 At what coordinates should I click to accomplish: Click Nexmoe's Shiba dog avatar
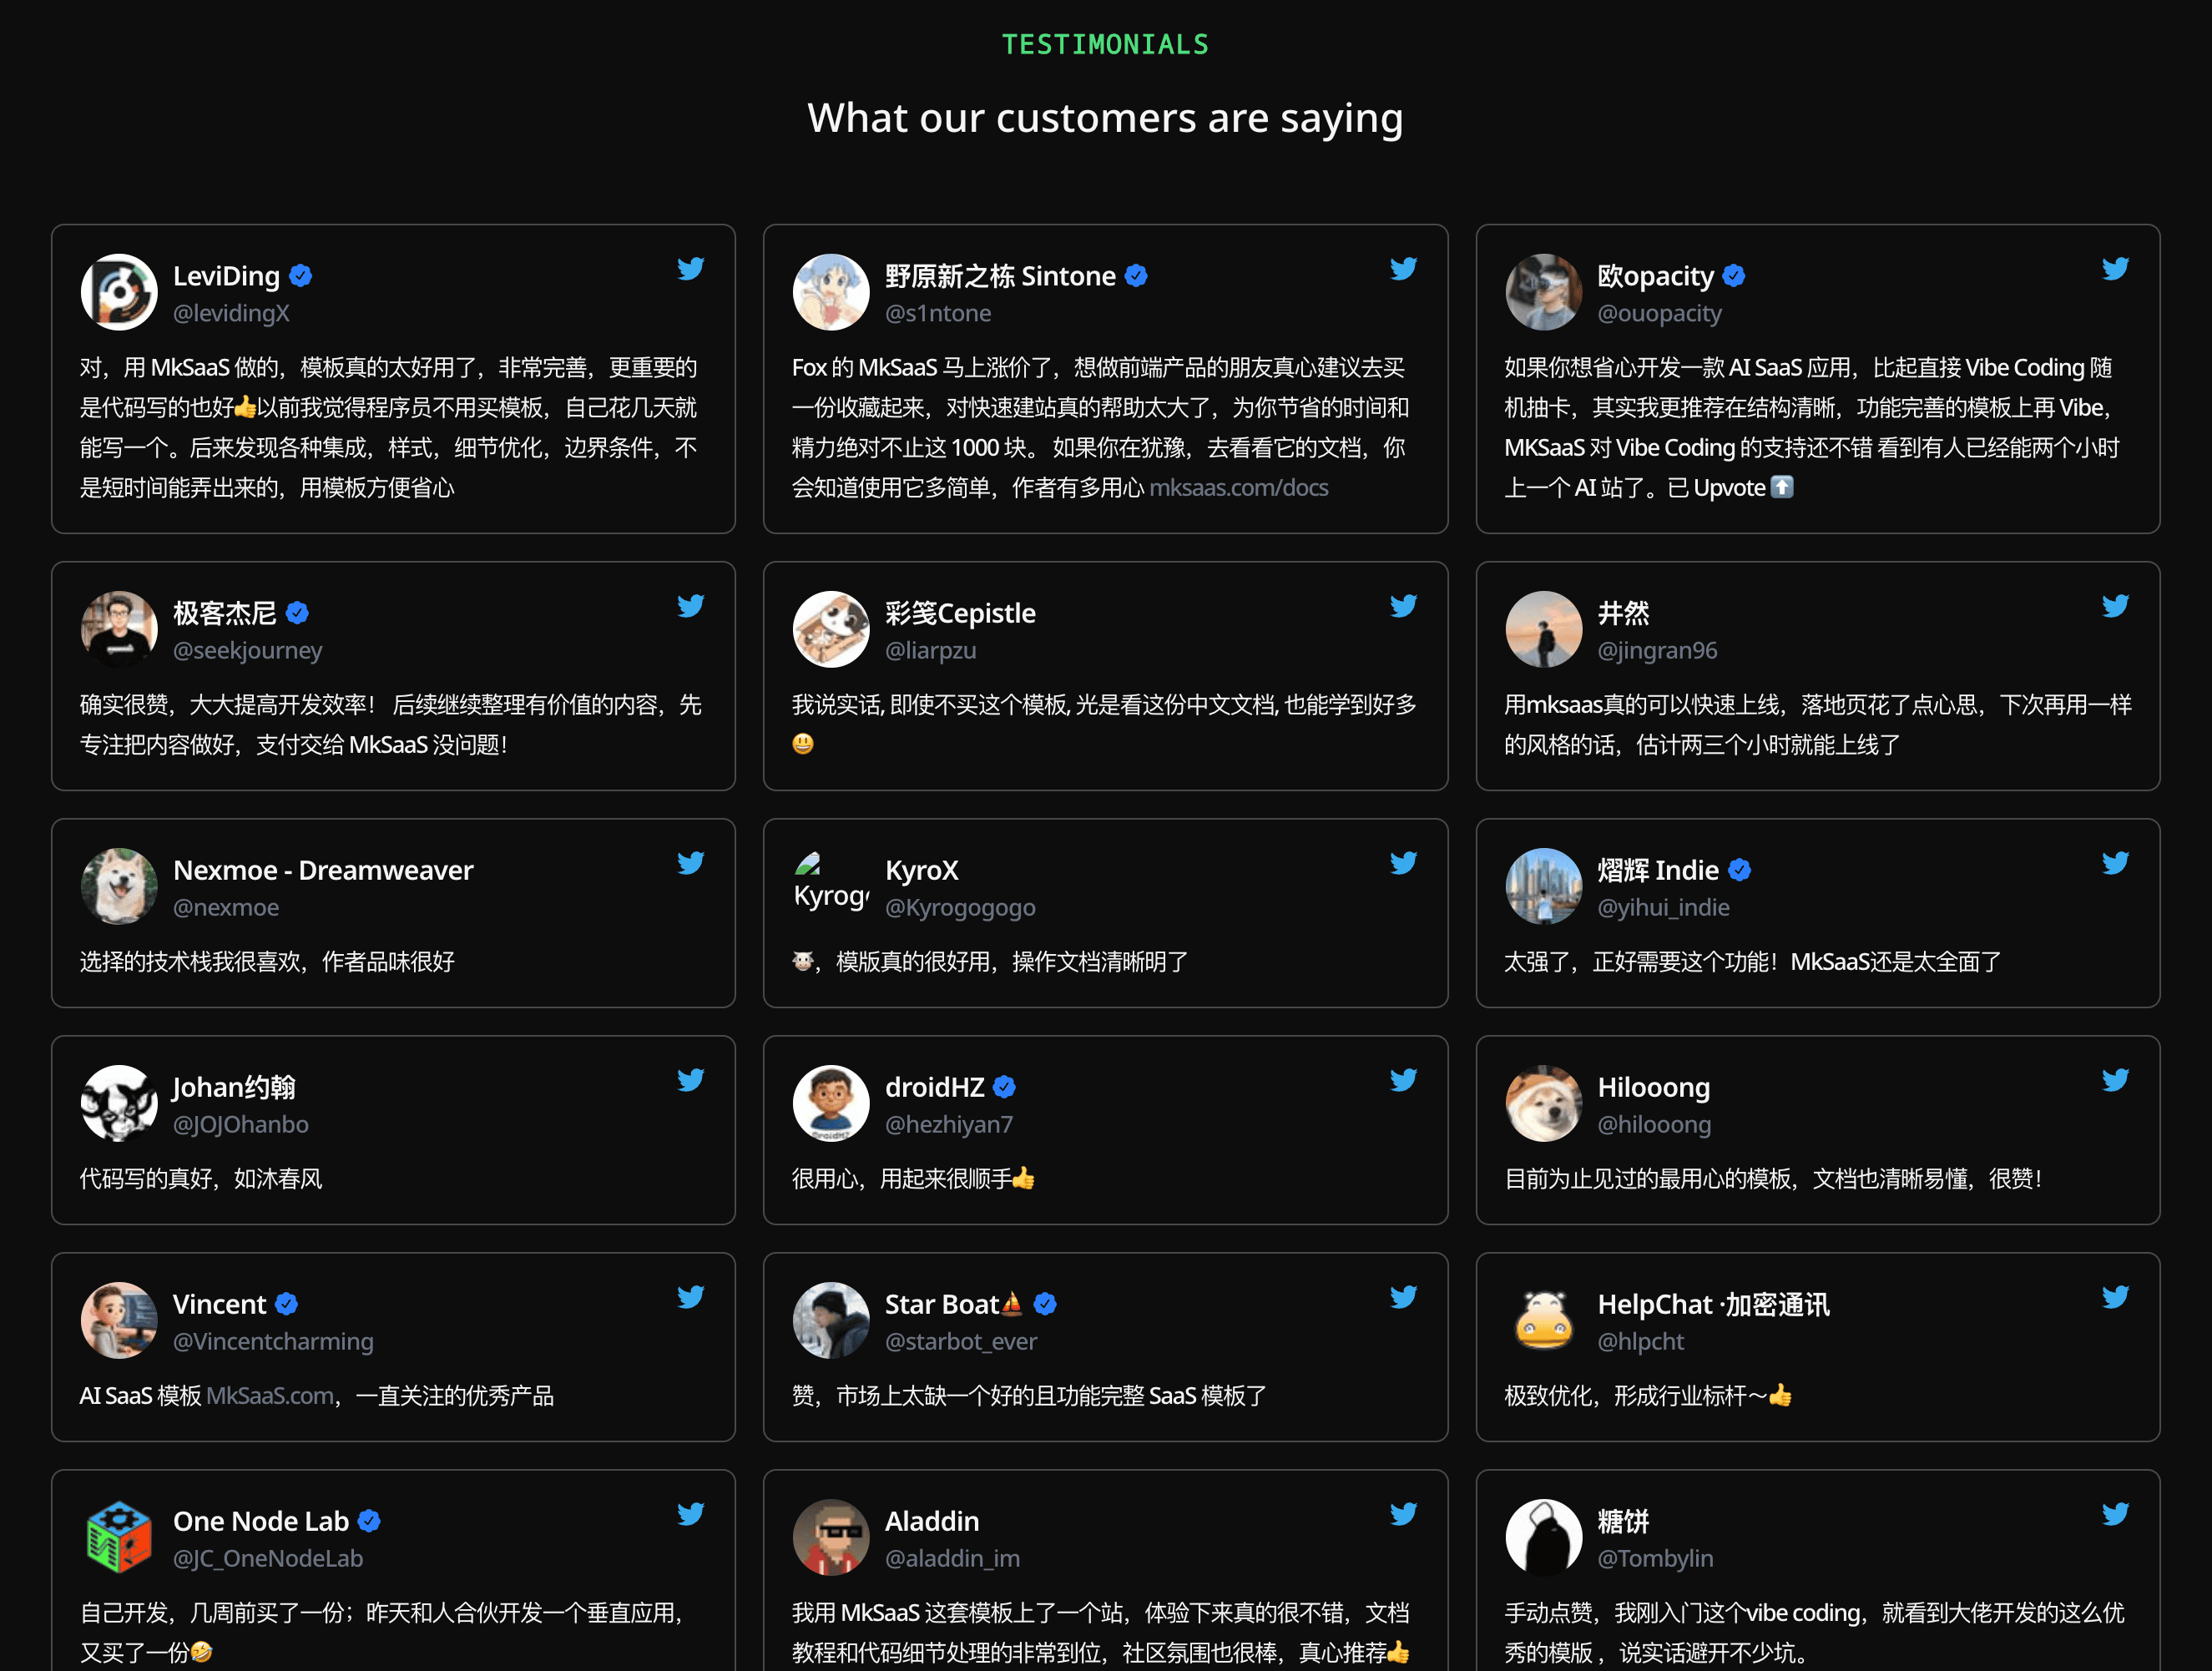[x=119, y=886]
